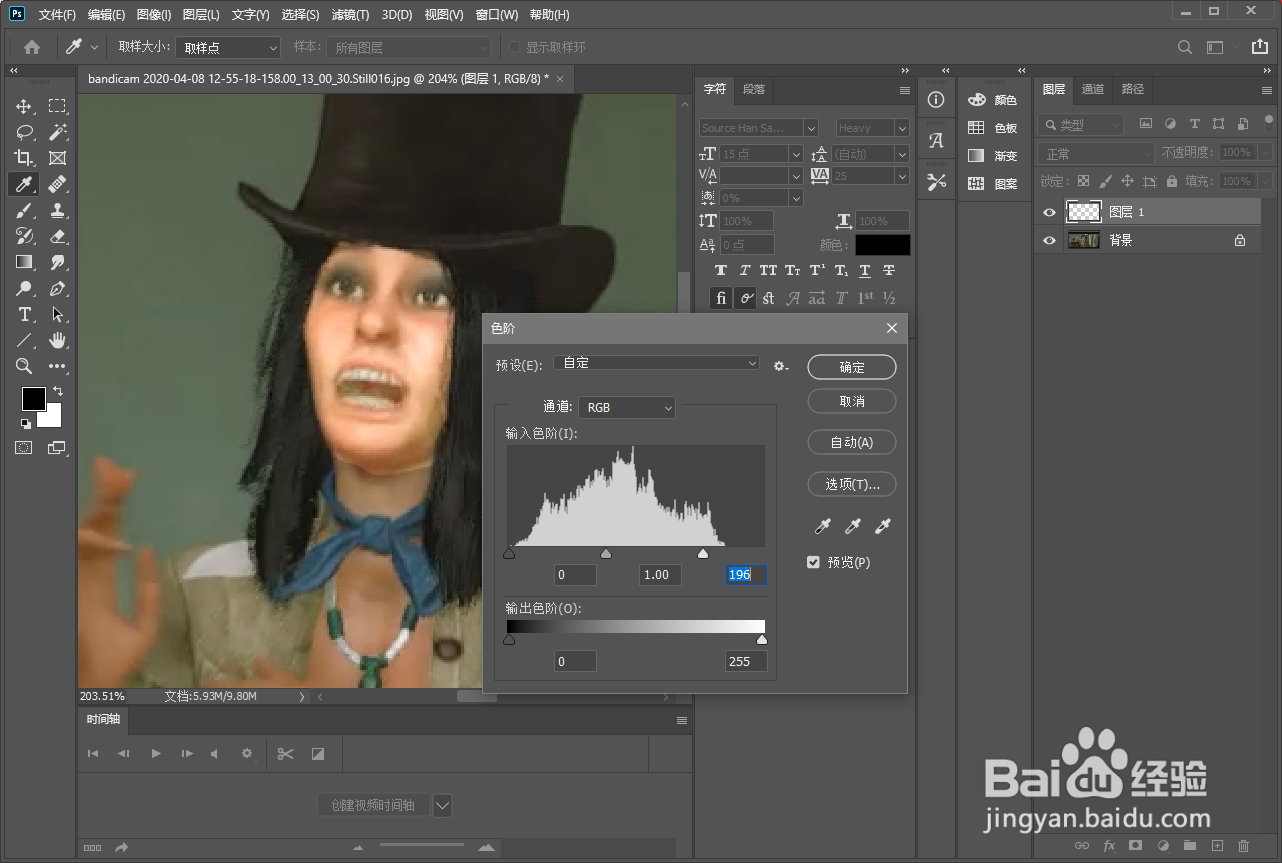Image resolution: width=1282 pixels, height=863 pixels.
Task: Toggle standard ligatures fi button
Action: tap(721, 298)
